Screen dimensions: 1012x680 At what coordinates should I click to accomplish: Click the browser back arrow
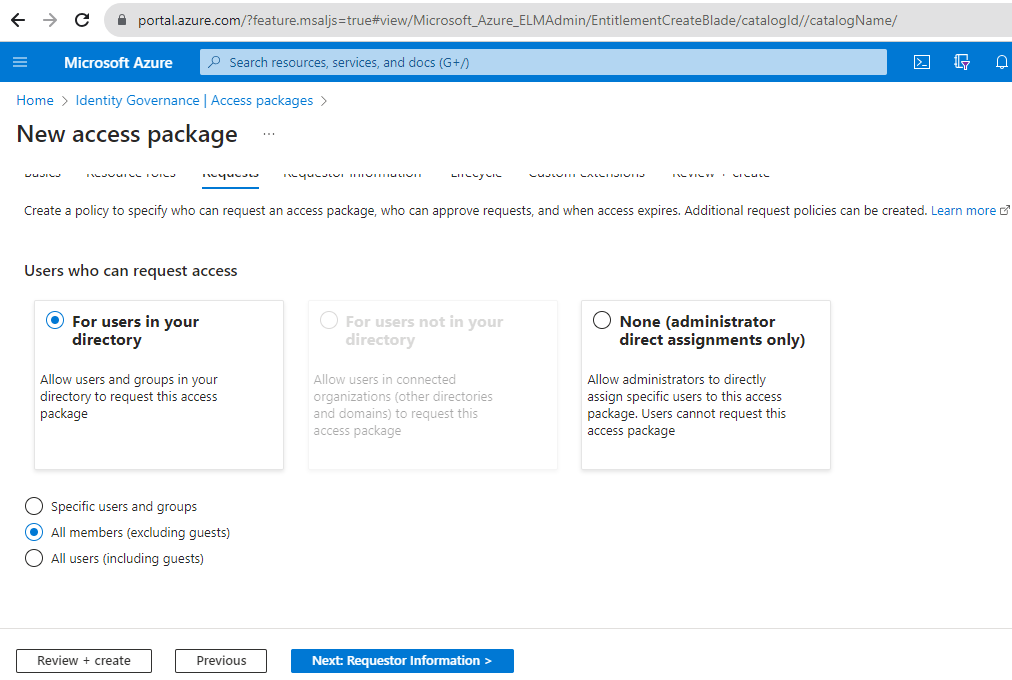[x=18, y=20]
